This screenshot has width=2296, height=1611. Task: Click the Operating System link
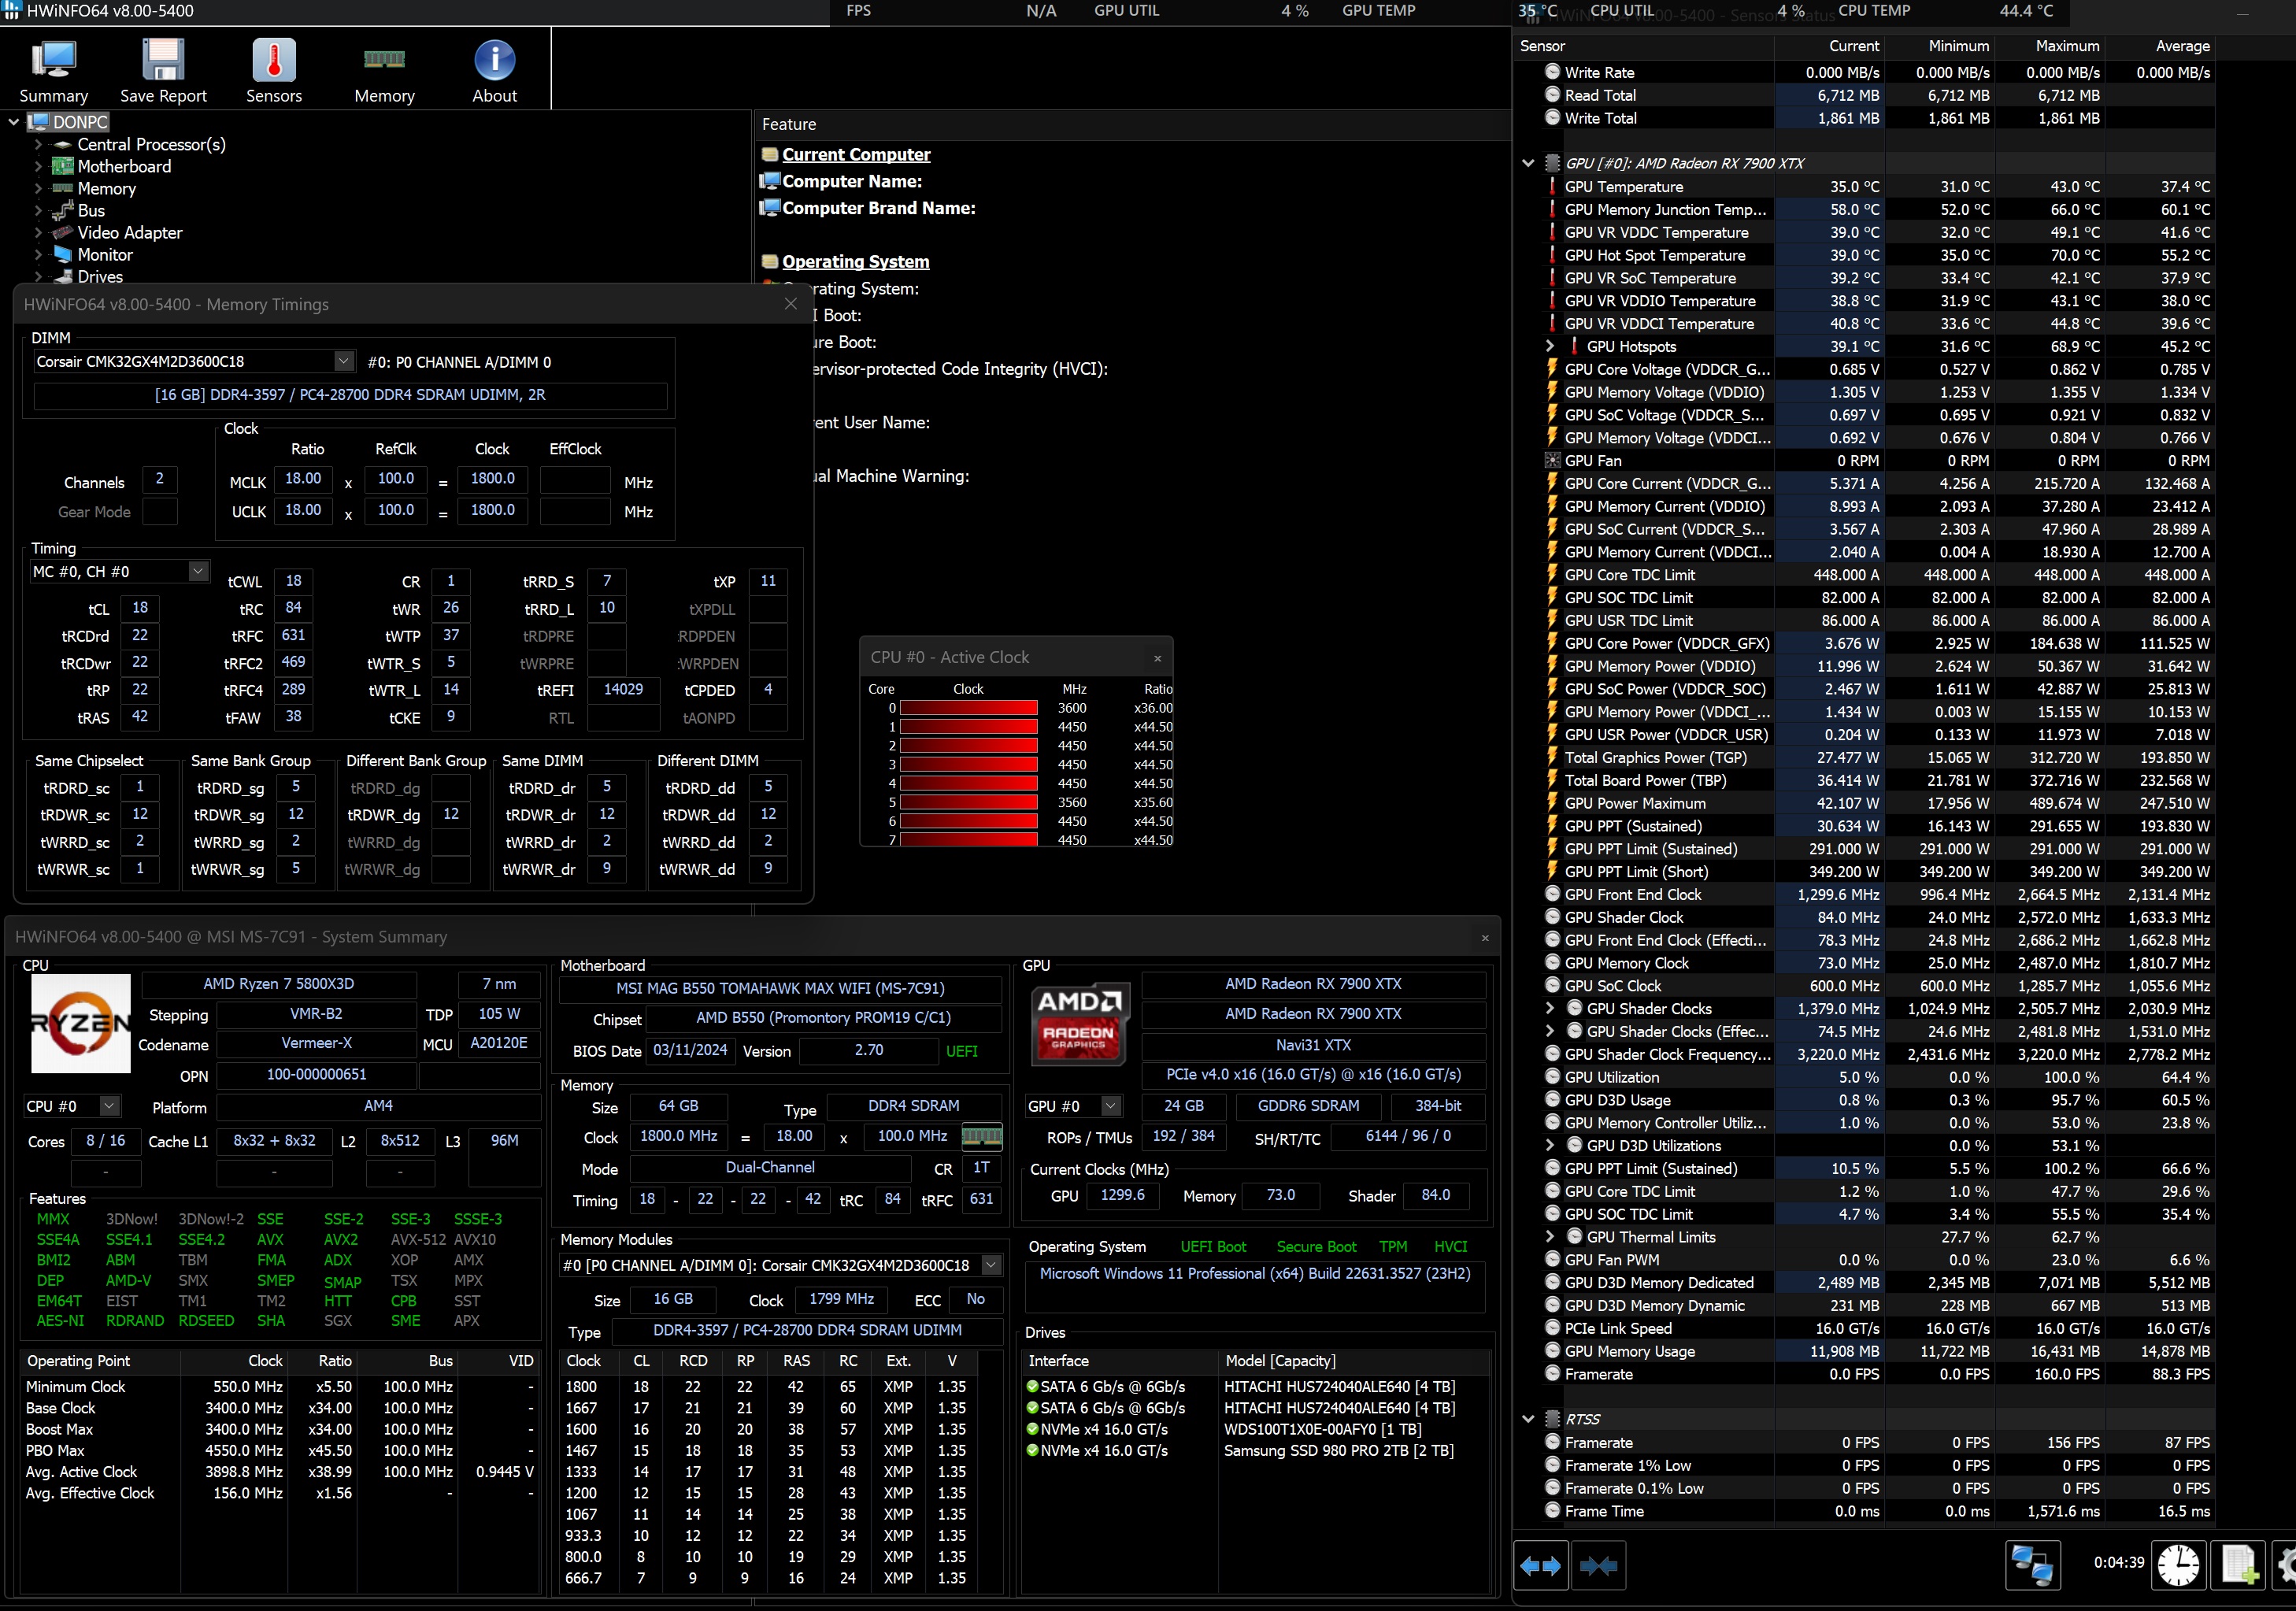[855, 262]
